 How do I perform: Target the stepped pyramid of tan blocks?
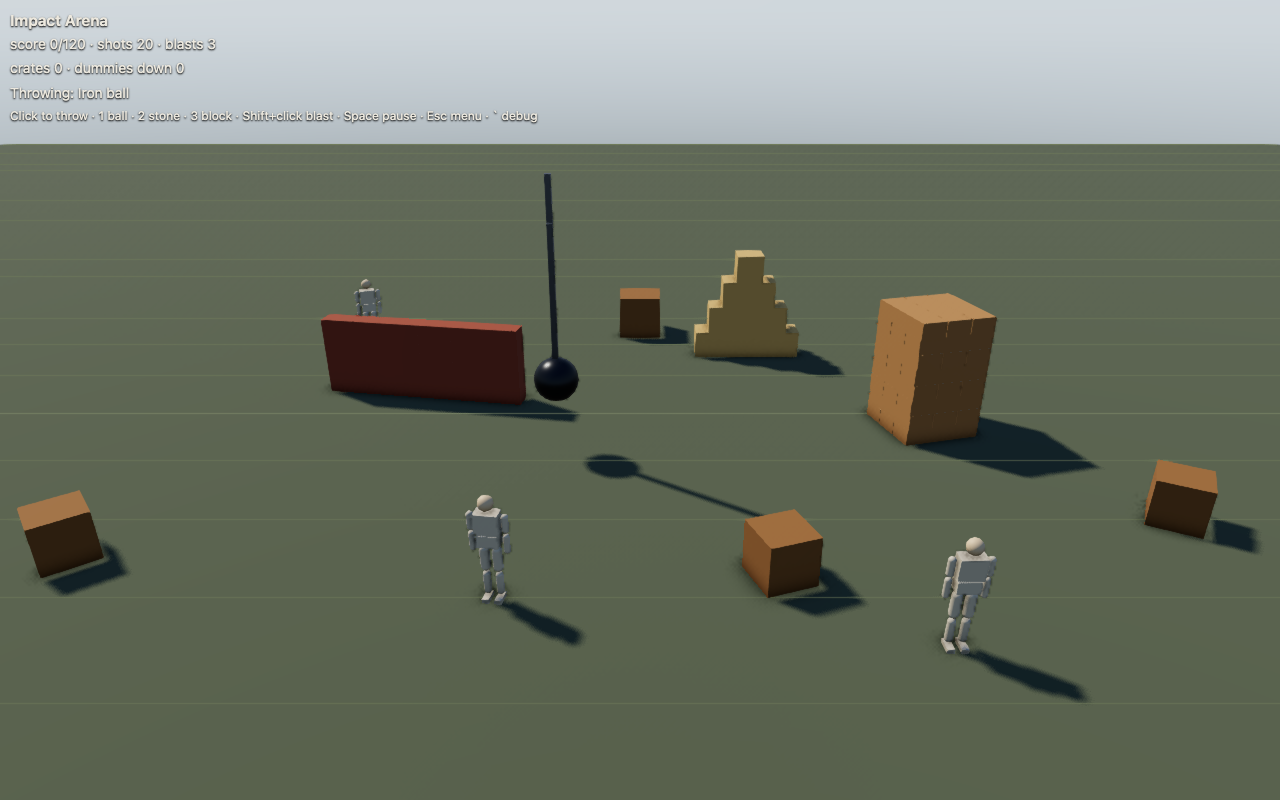coord(746,304)
